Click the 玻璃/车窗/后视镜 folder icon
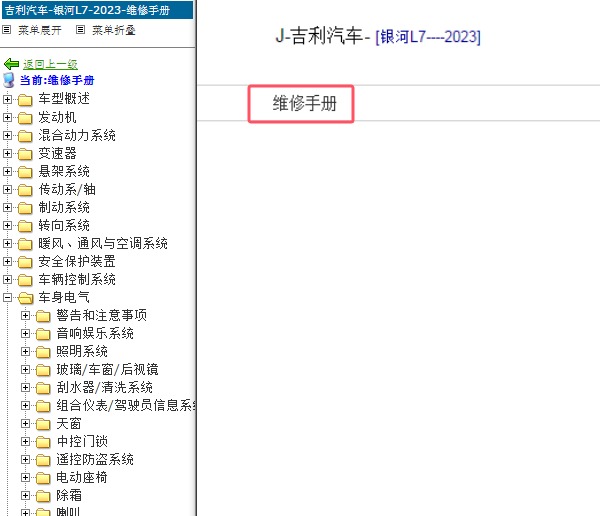The image size is (600, 516). tap(43, 370)
